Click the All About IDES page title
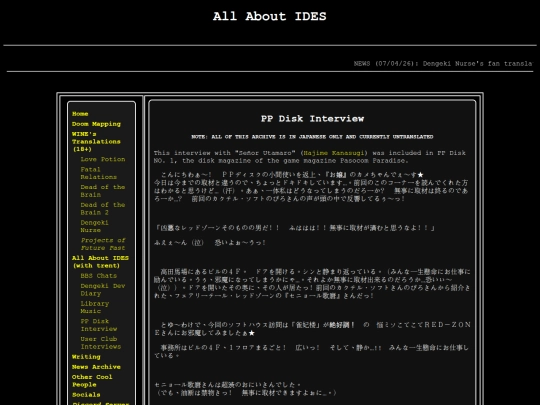540x405 pixels. pos(270,16)
